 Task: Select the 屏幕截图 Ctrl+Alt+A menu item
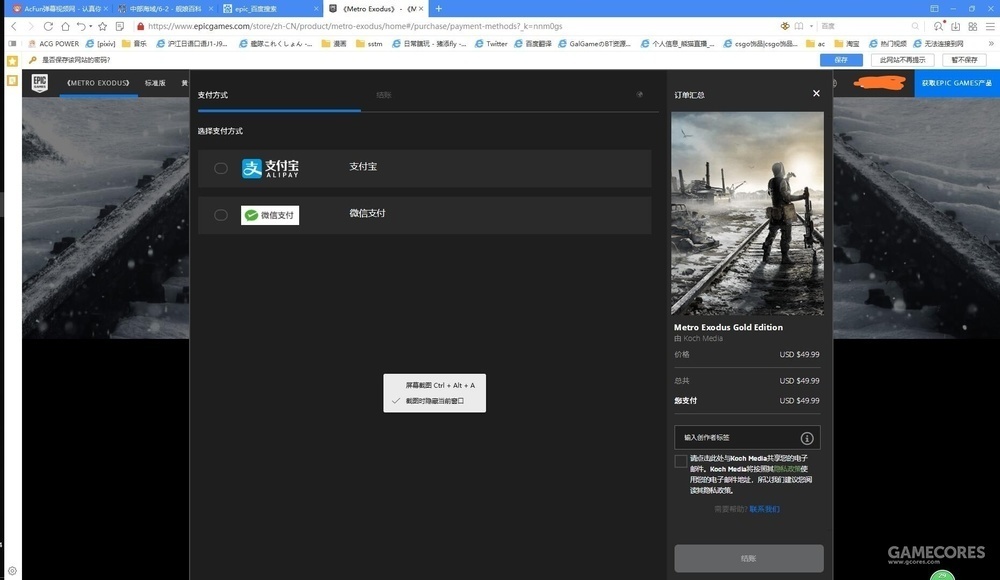(x=440, y=385)
